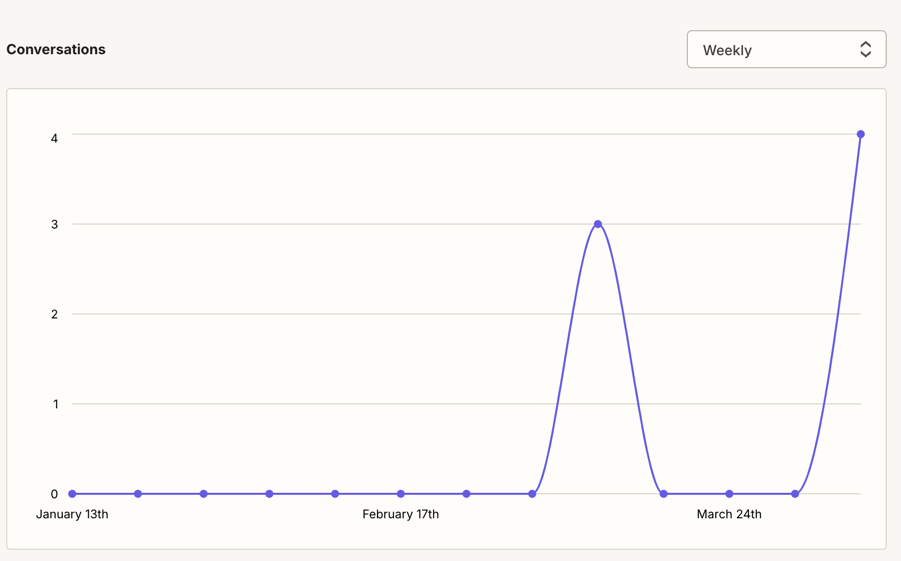This screenshot has width=901, height=561.
Task: Click the zero data point just before the 3 peak
Action: [532, 494]
